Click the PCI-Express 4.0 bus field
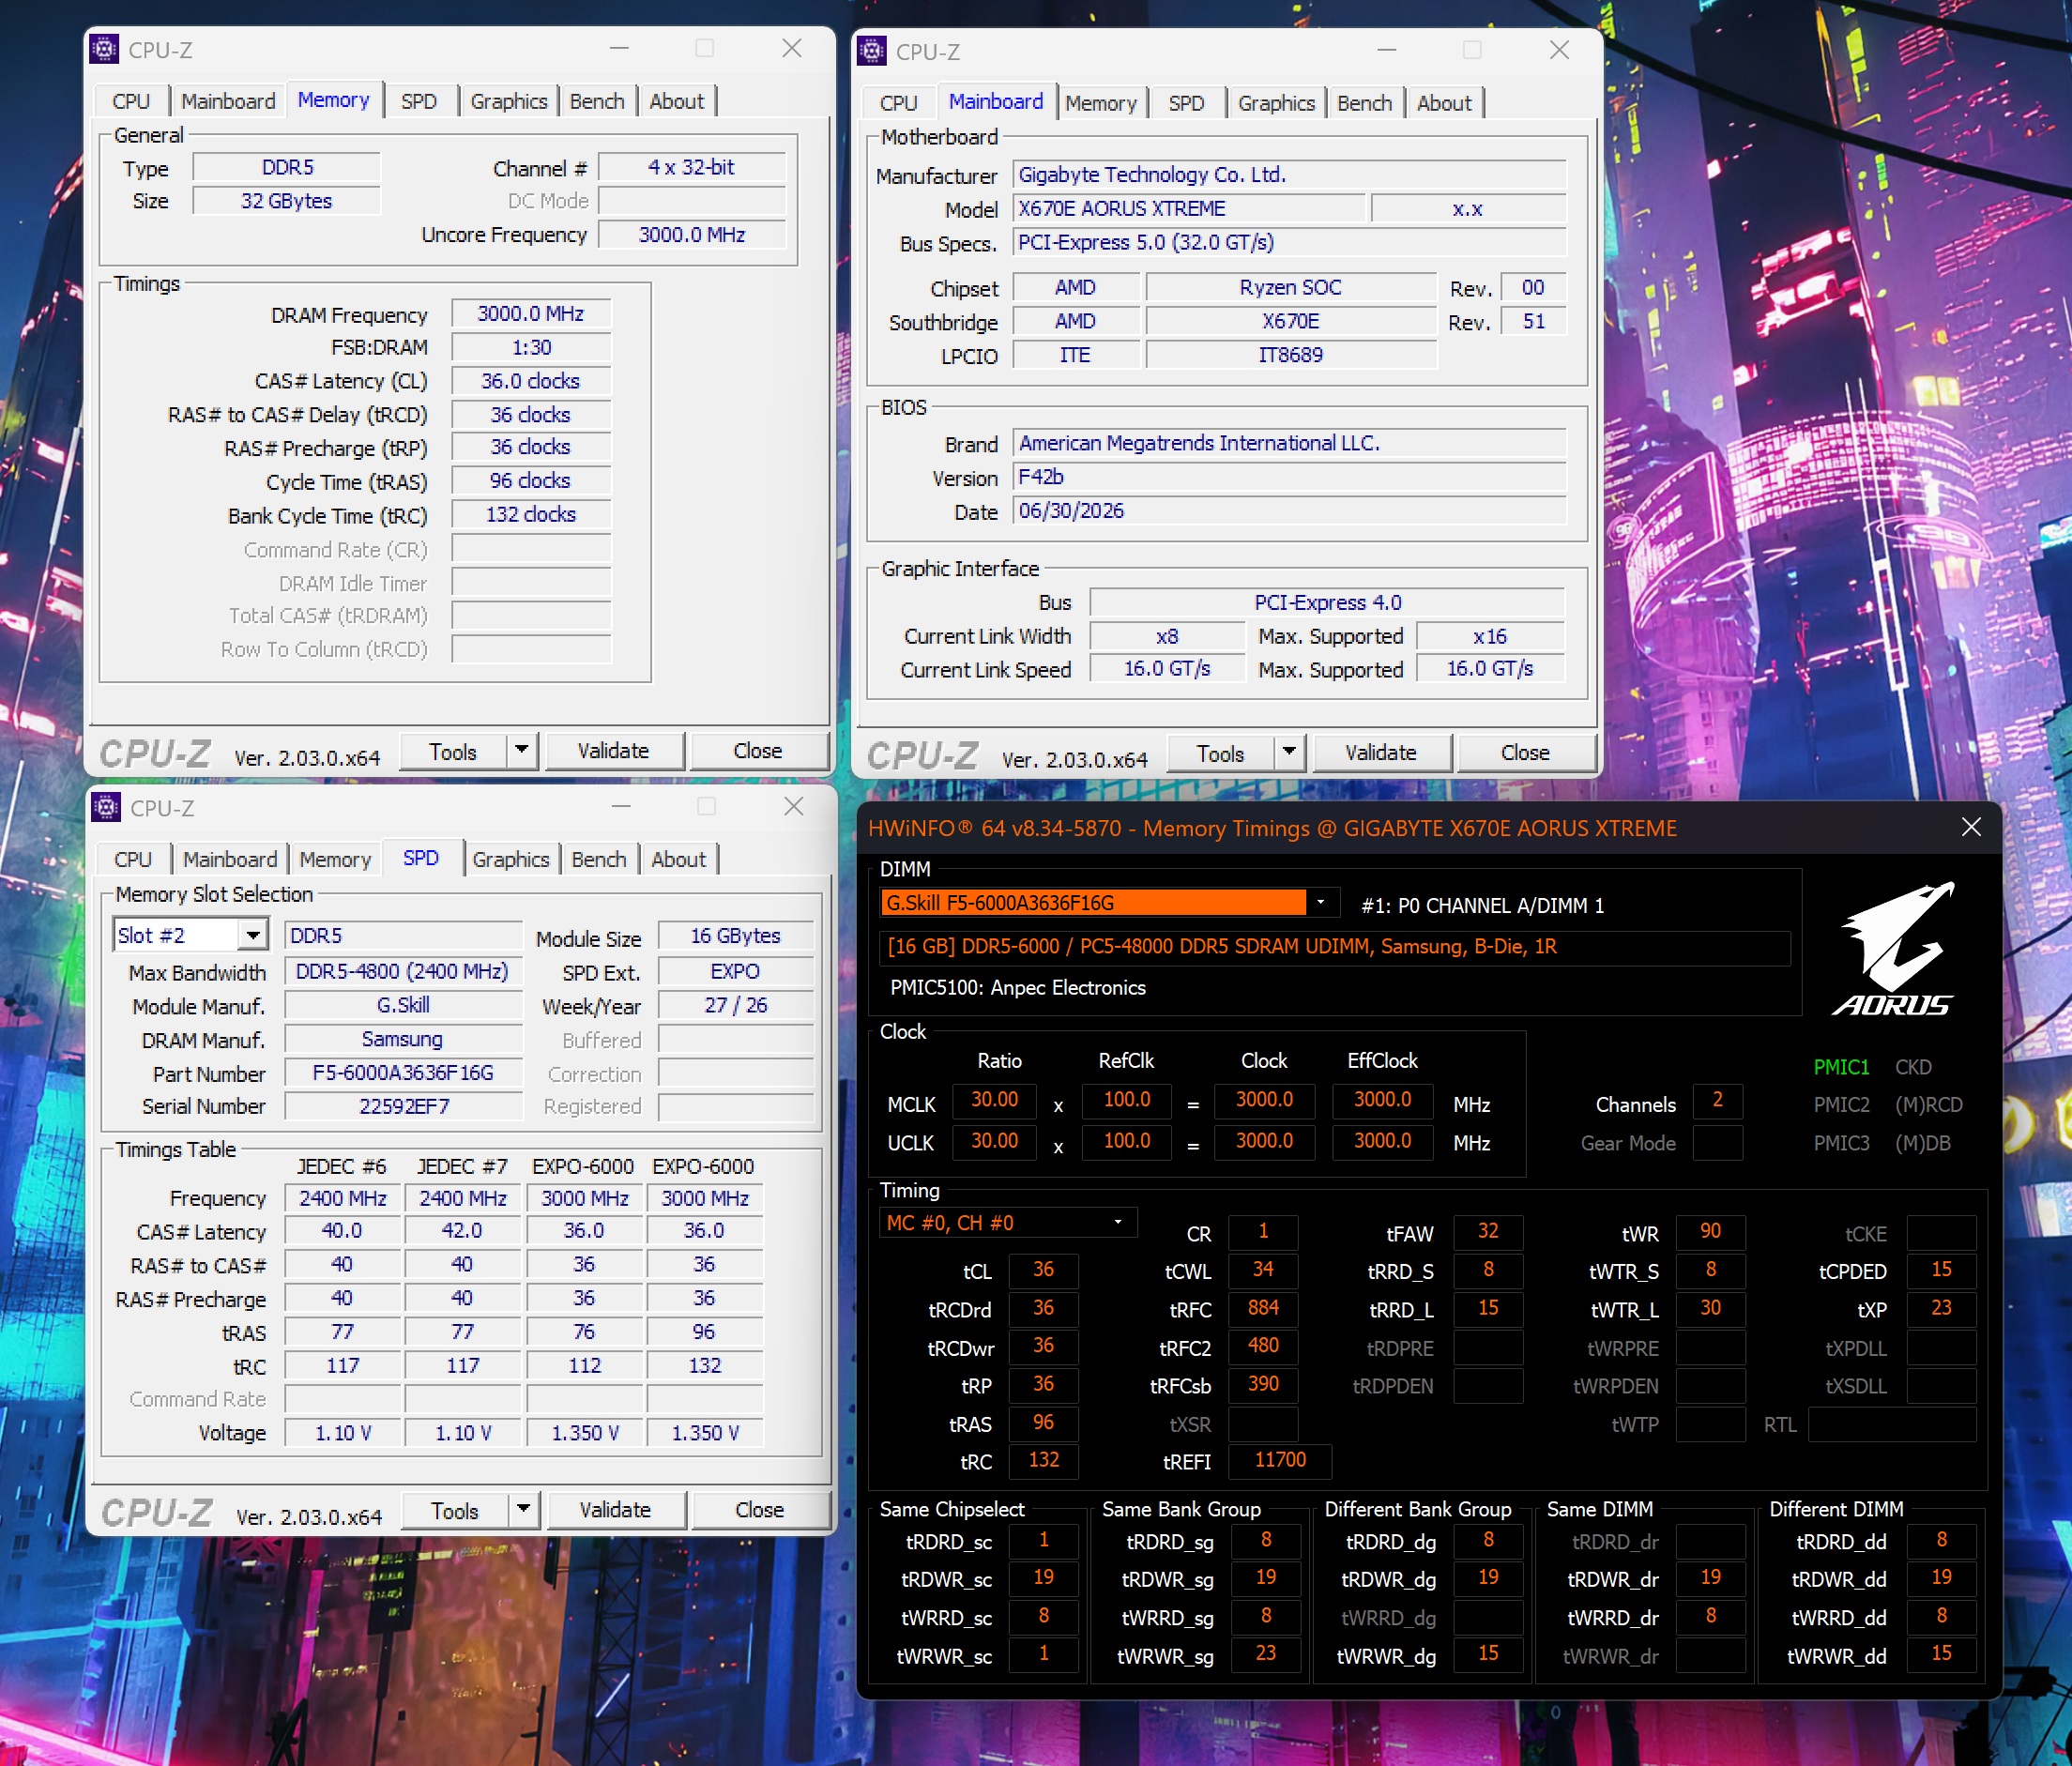 coord(1327,602)
